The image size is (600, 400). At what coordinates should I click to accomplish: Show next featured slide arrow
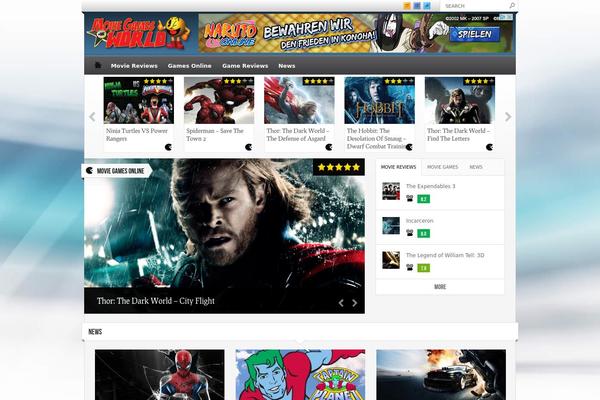click(x=355, y=303)
